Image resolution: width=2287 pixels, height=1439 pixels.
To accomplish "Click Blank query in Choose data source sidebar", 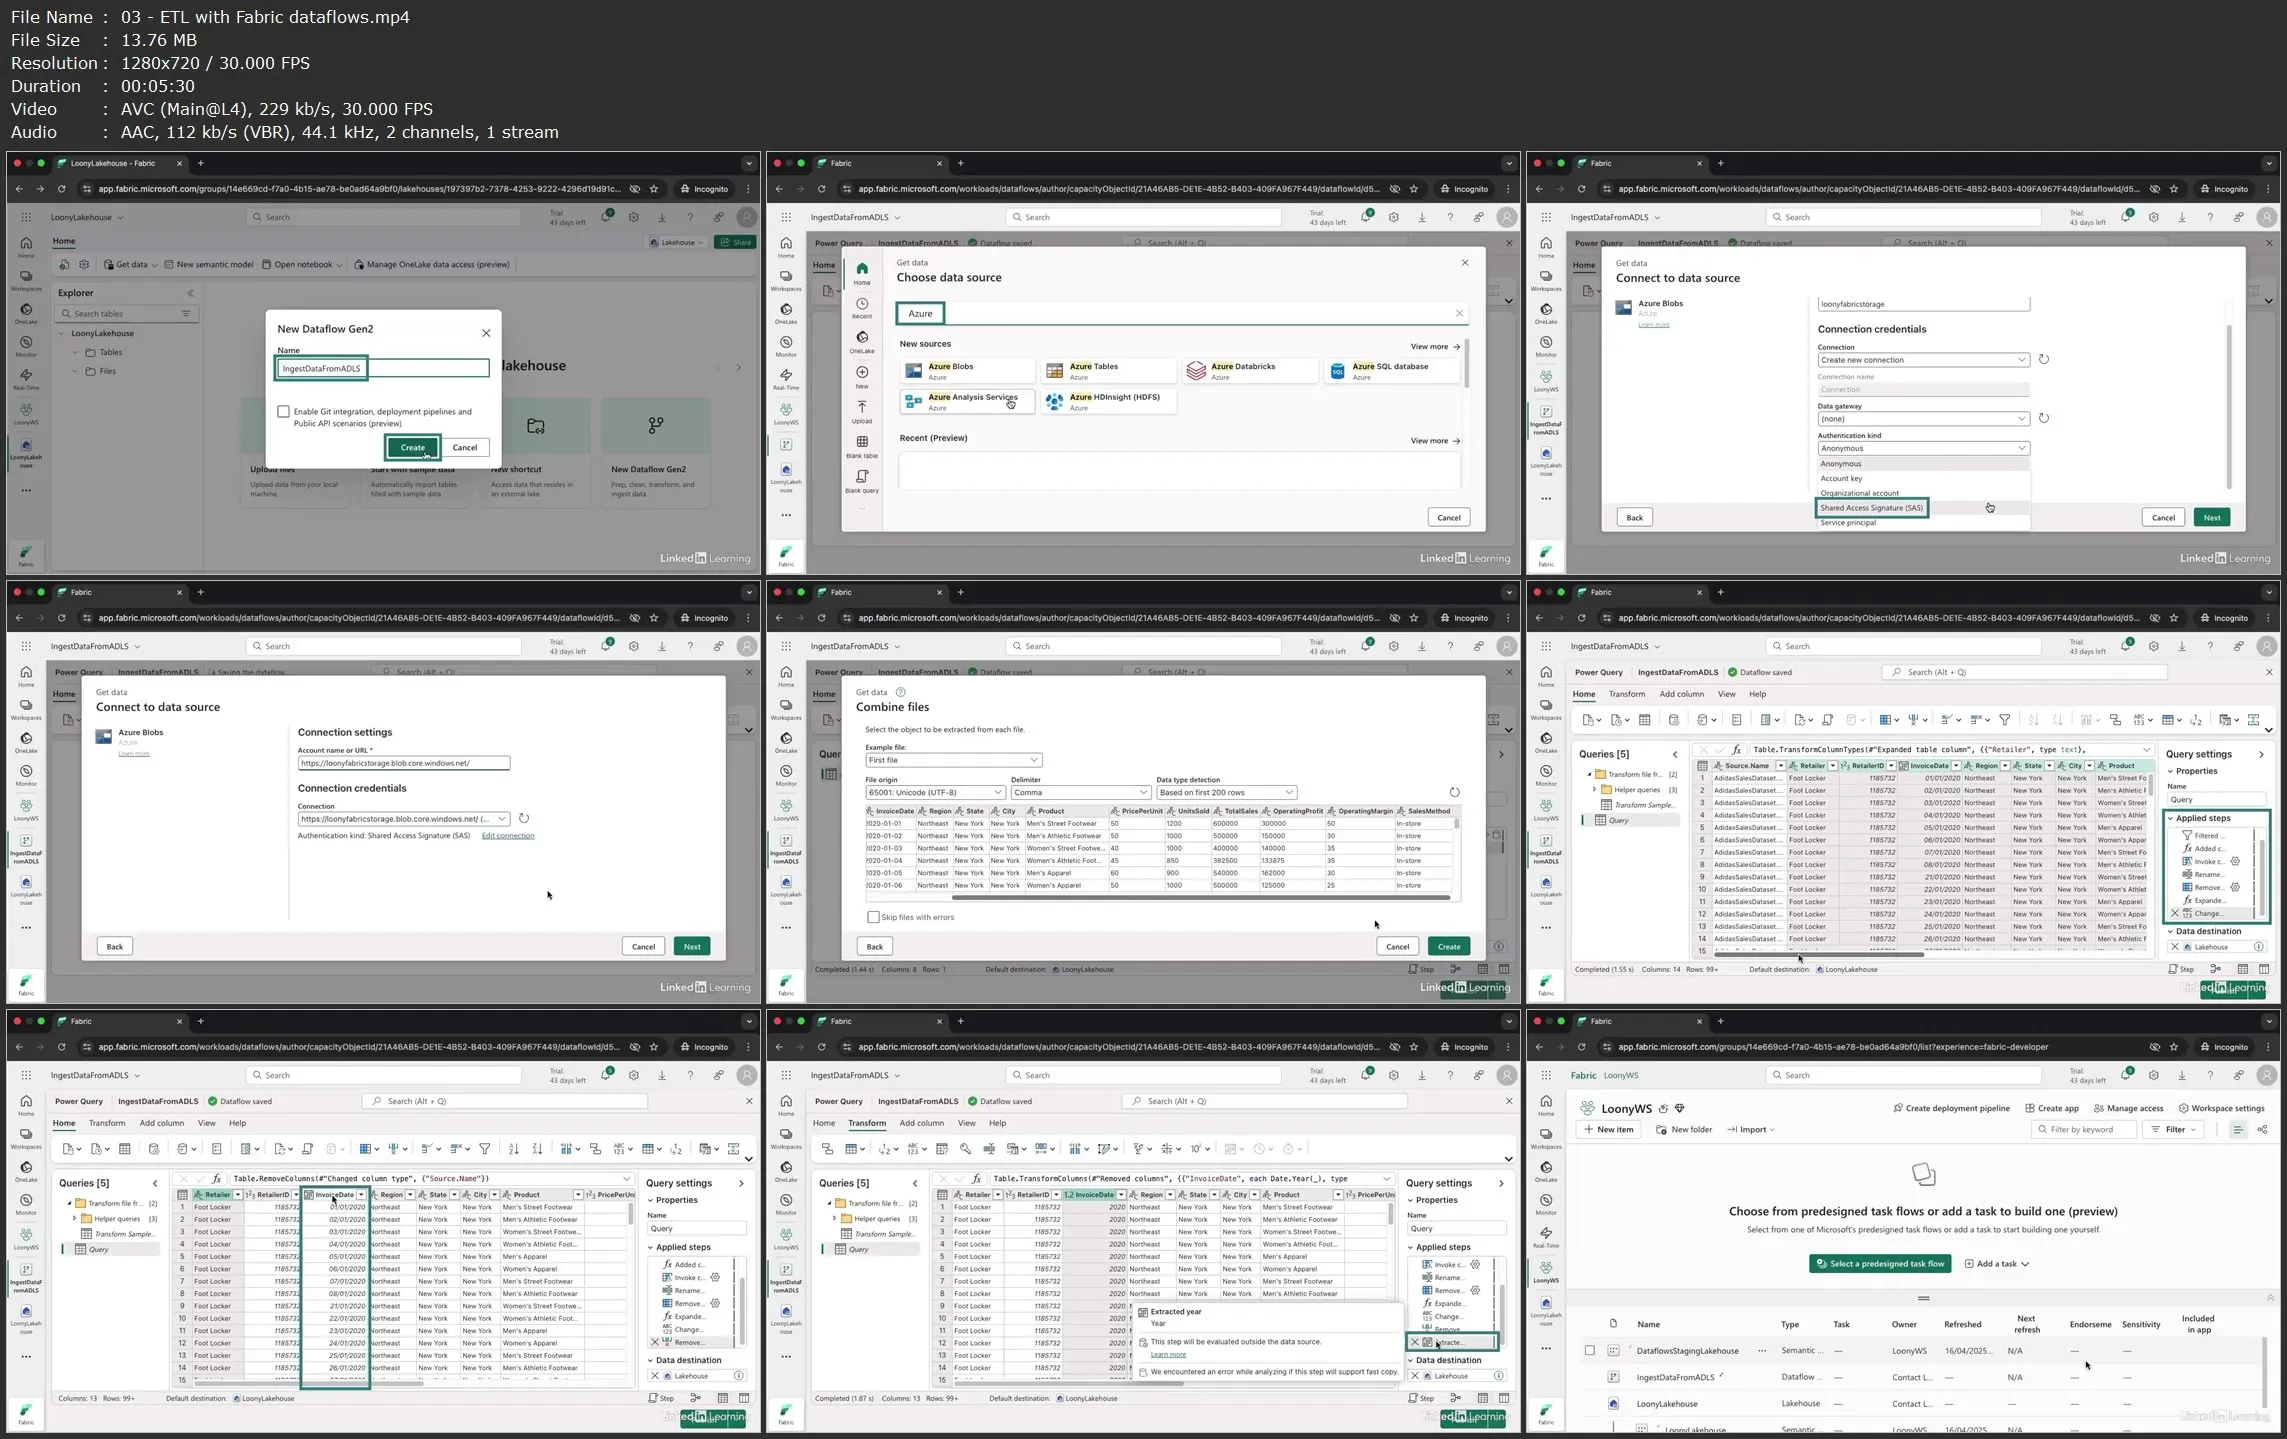I will click(x=861, y=481).
